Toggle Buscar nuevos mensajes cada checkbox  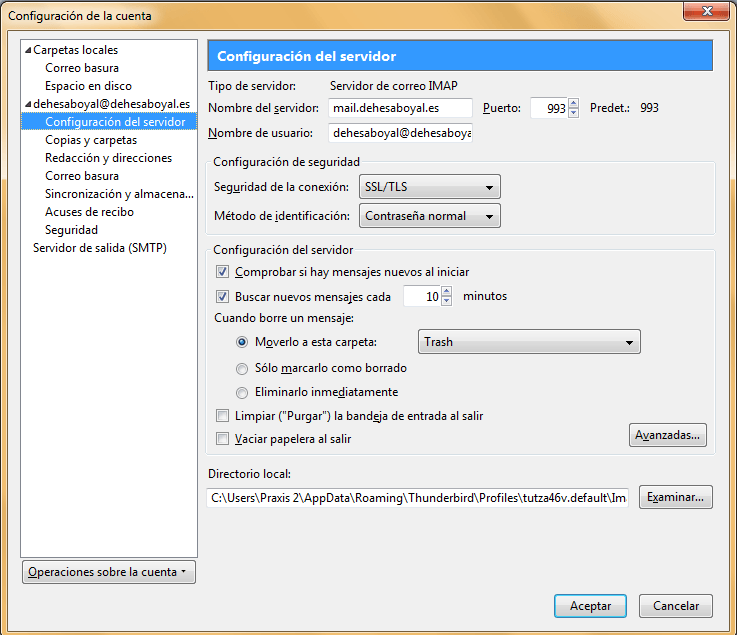(222, 297)
